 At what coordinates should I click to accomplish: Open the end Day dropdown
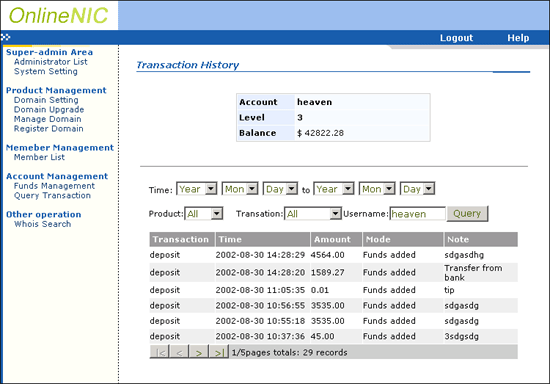coord(417,189)
